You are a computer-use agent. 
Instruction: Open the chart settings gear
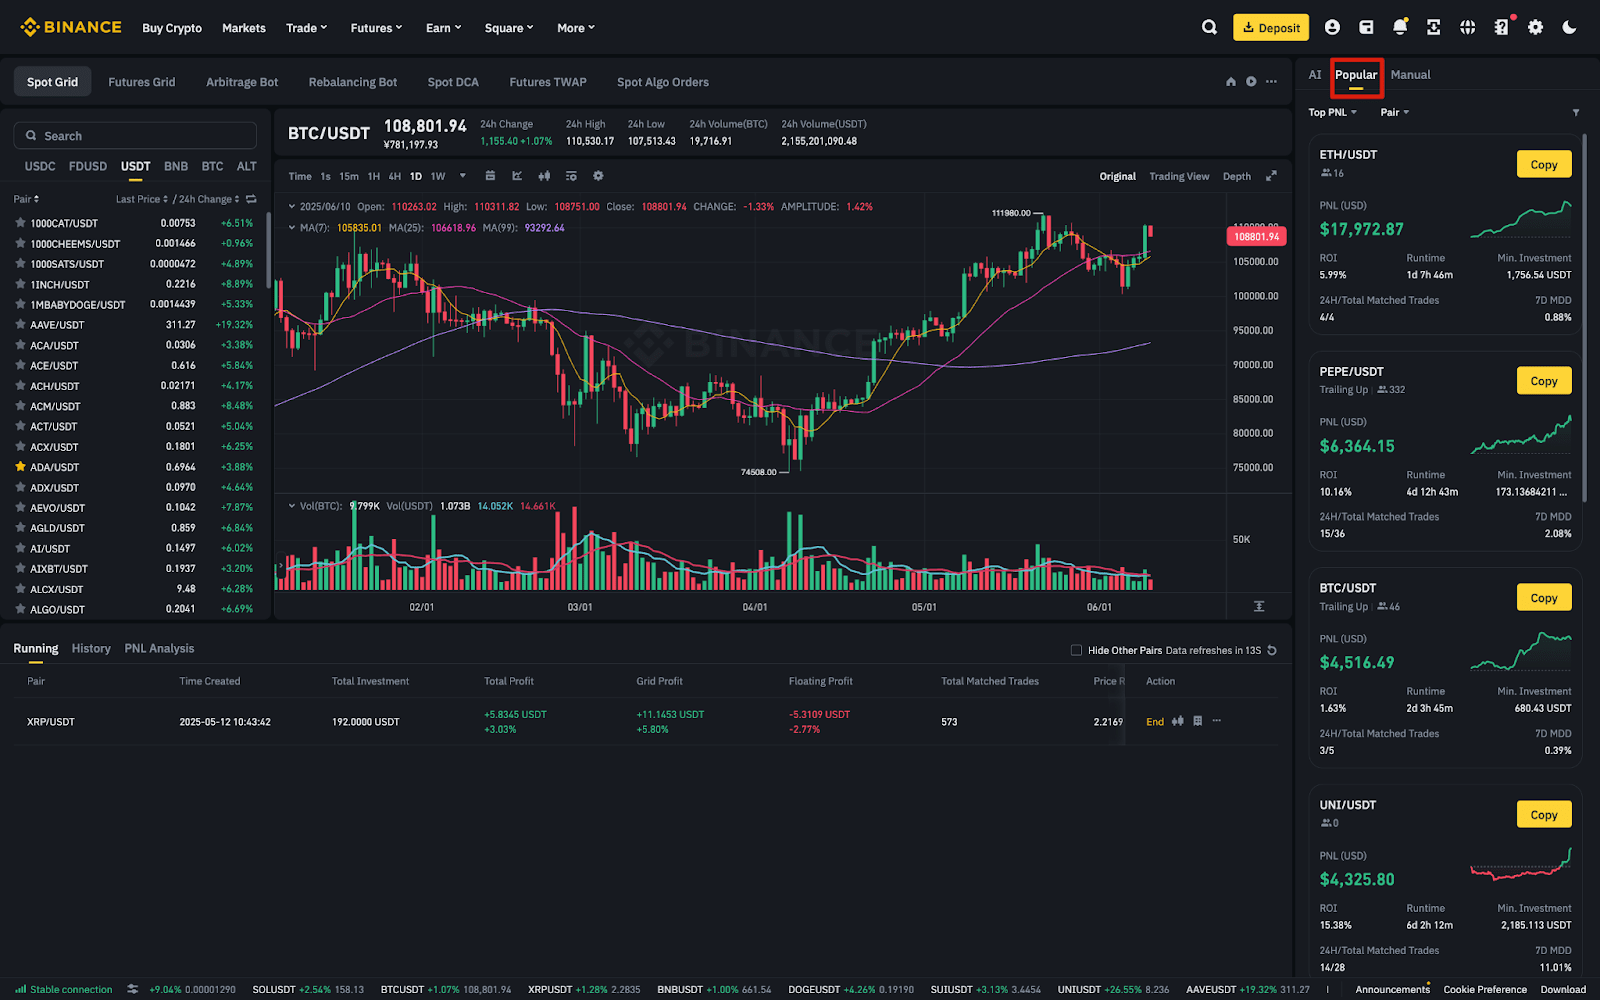[x=598, y=176]
